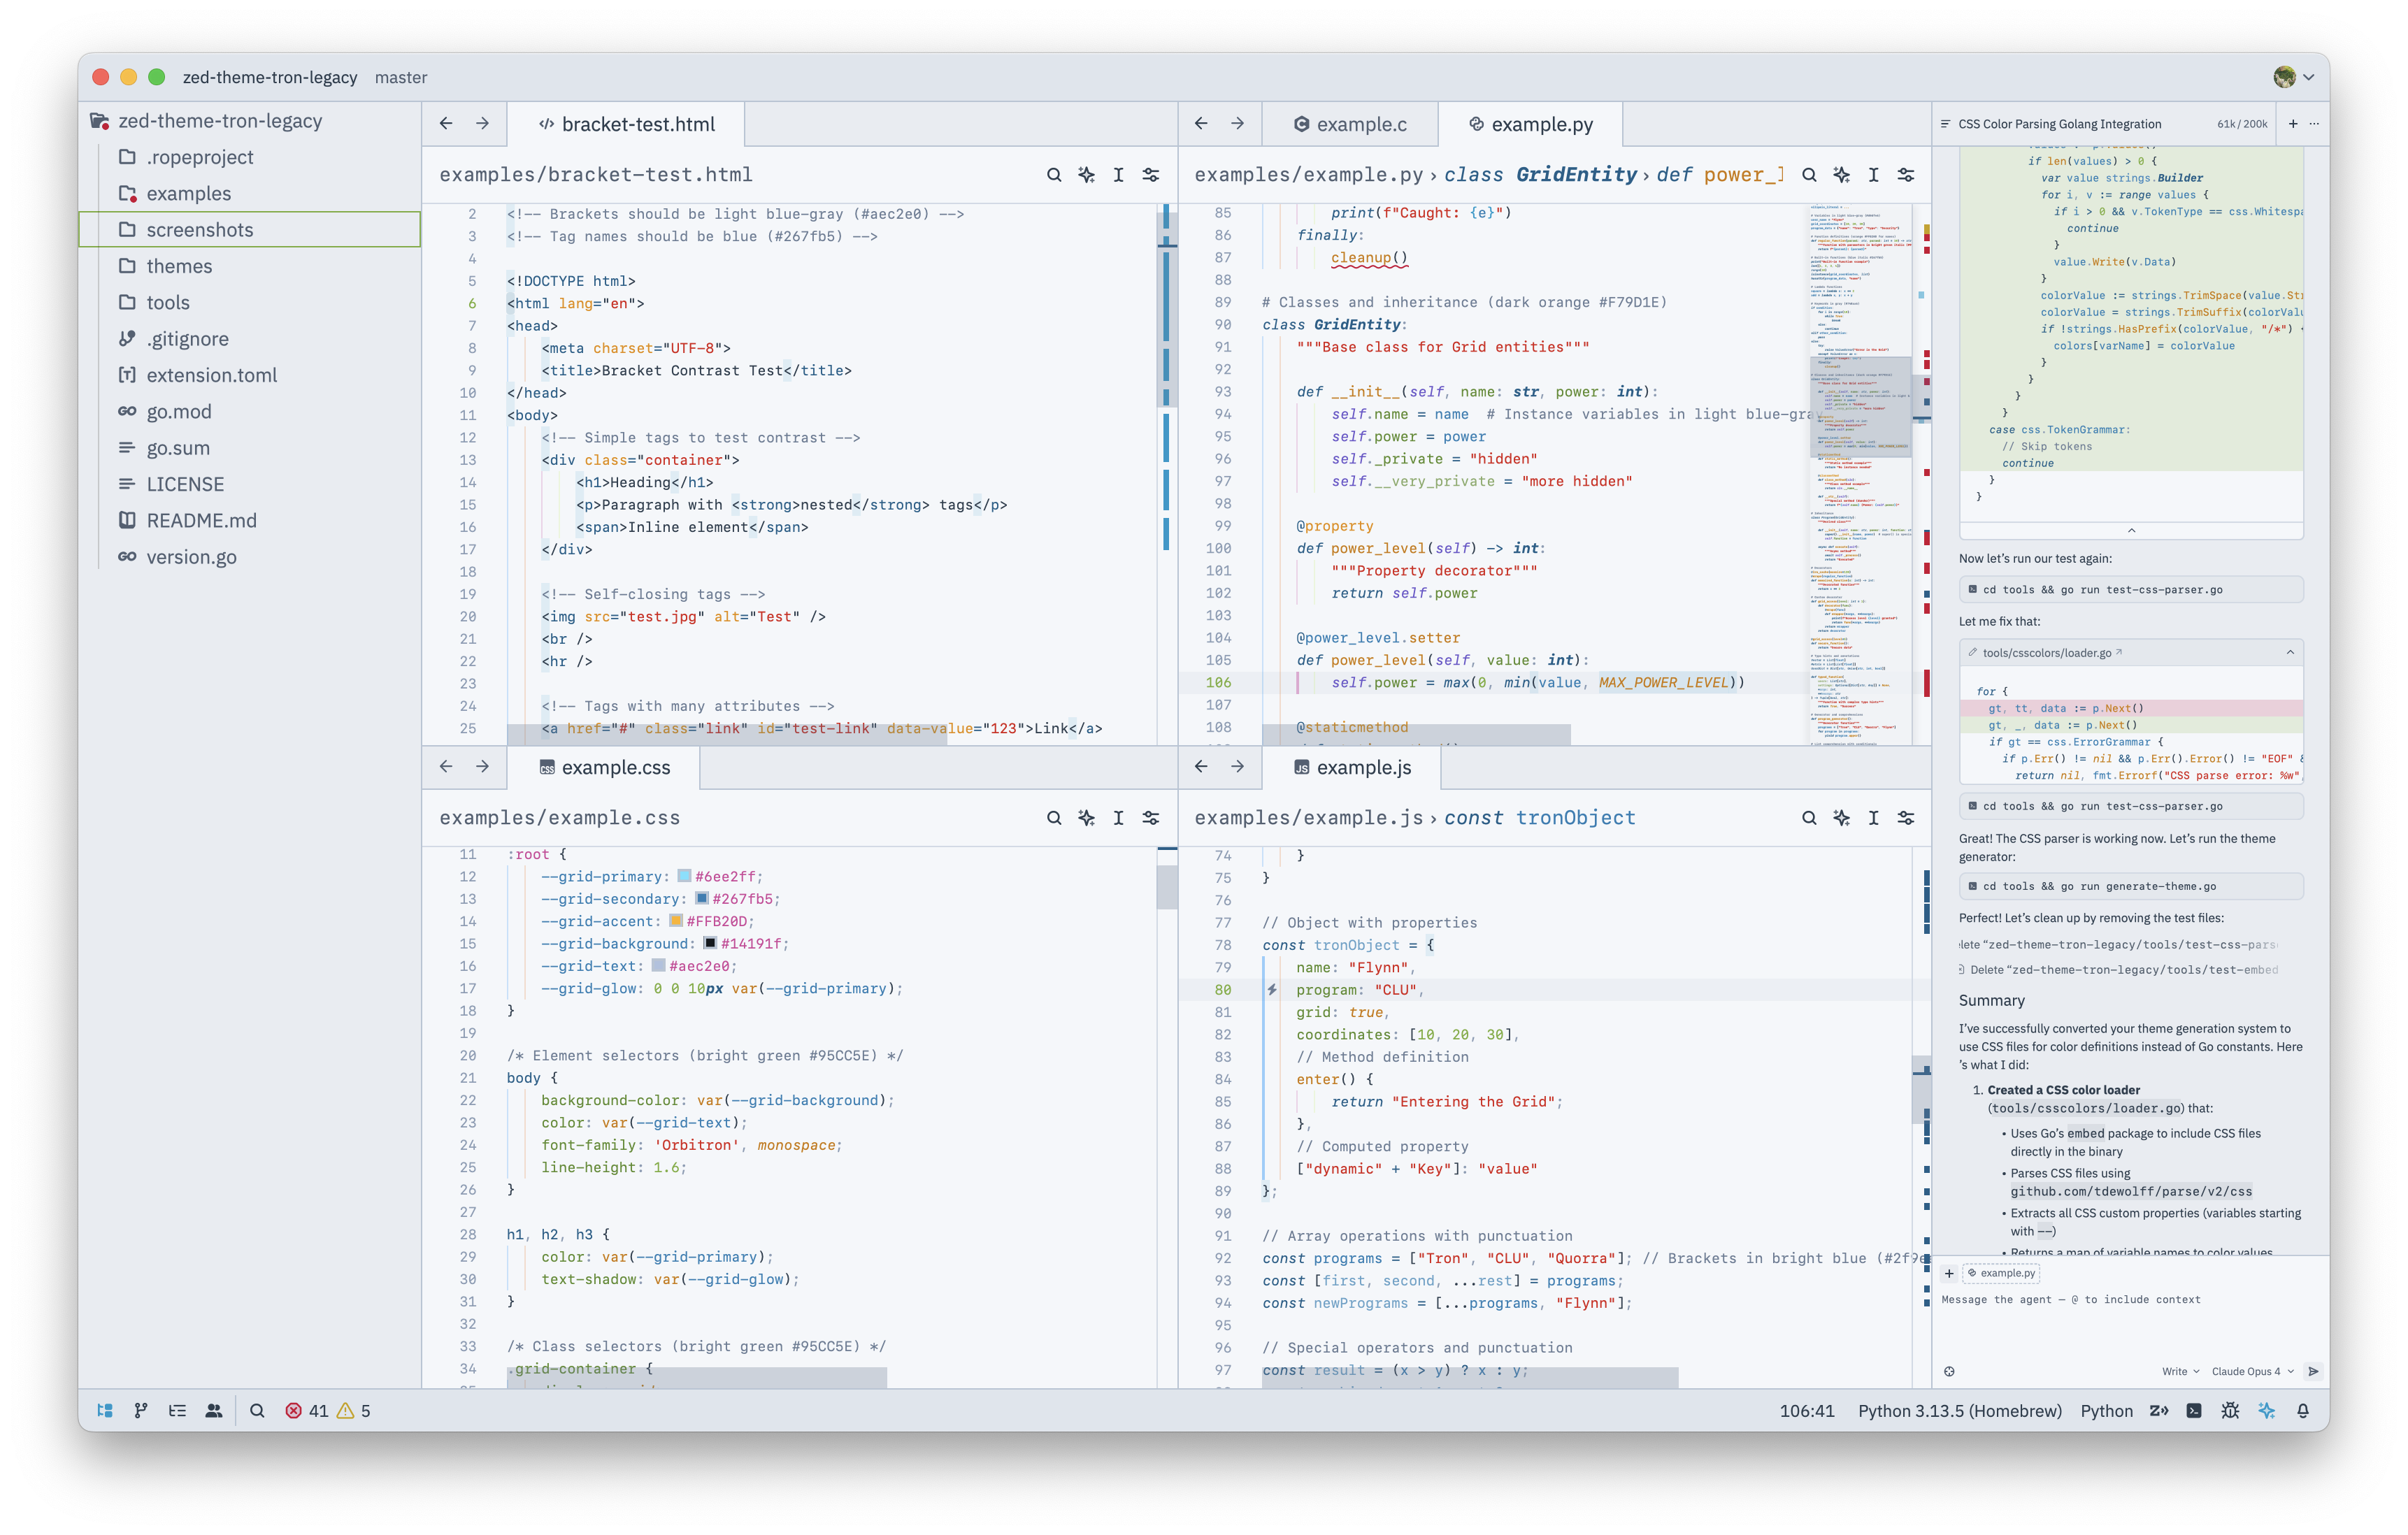Open agent thread history menu icon

click(x=1945, y=124)
